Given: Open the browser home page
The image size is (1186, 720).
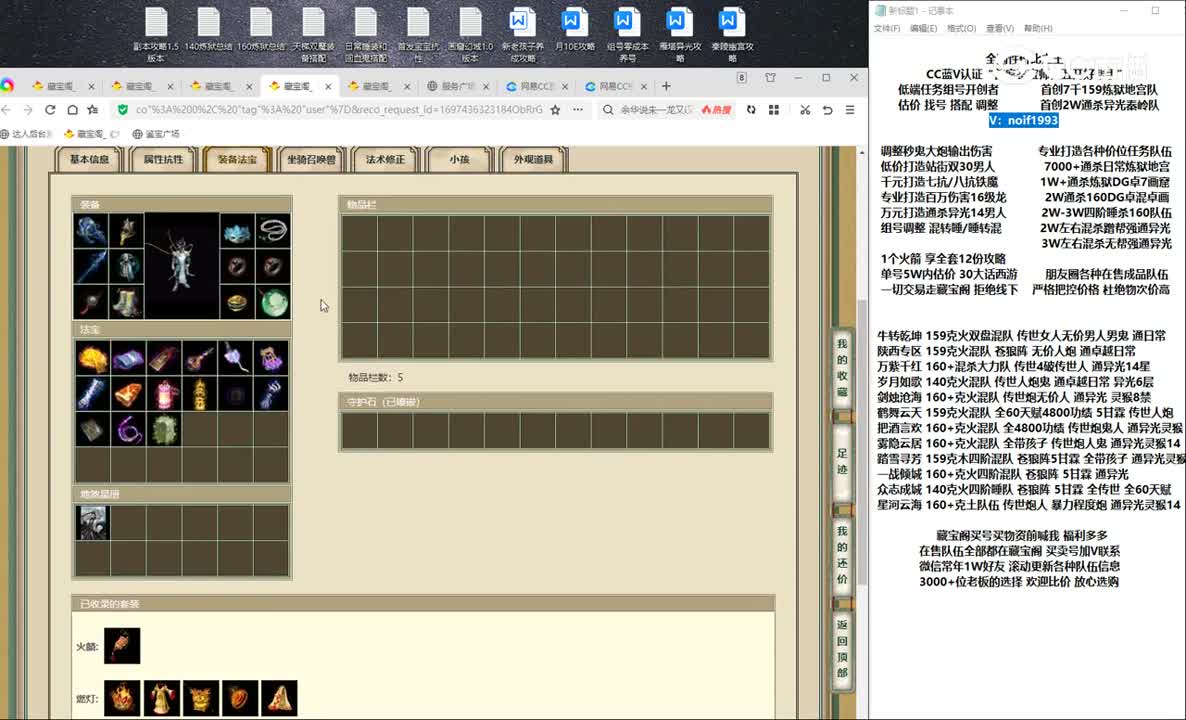Looking at the screenshot, I should 72,110.
